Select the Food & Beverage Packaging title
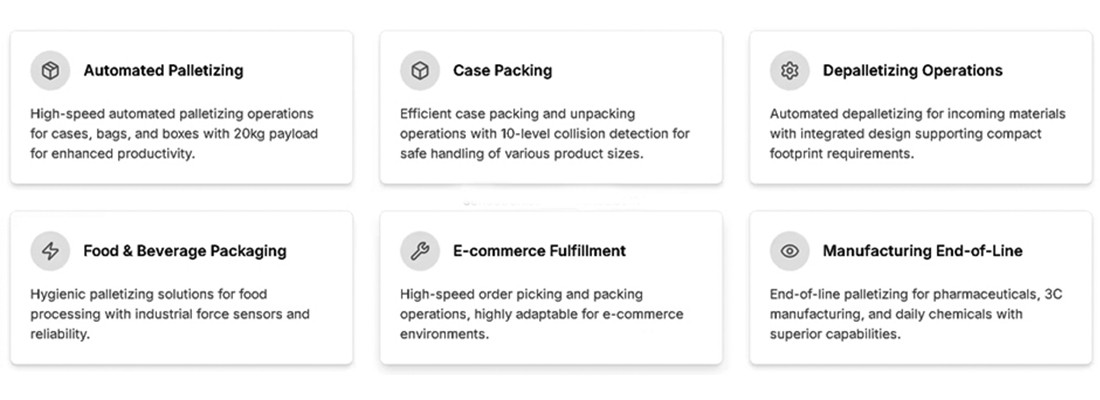1100x400 pixels. (185, 251)
